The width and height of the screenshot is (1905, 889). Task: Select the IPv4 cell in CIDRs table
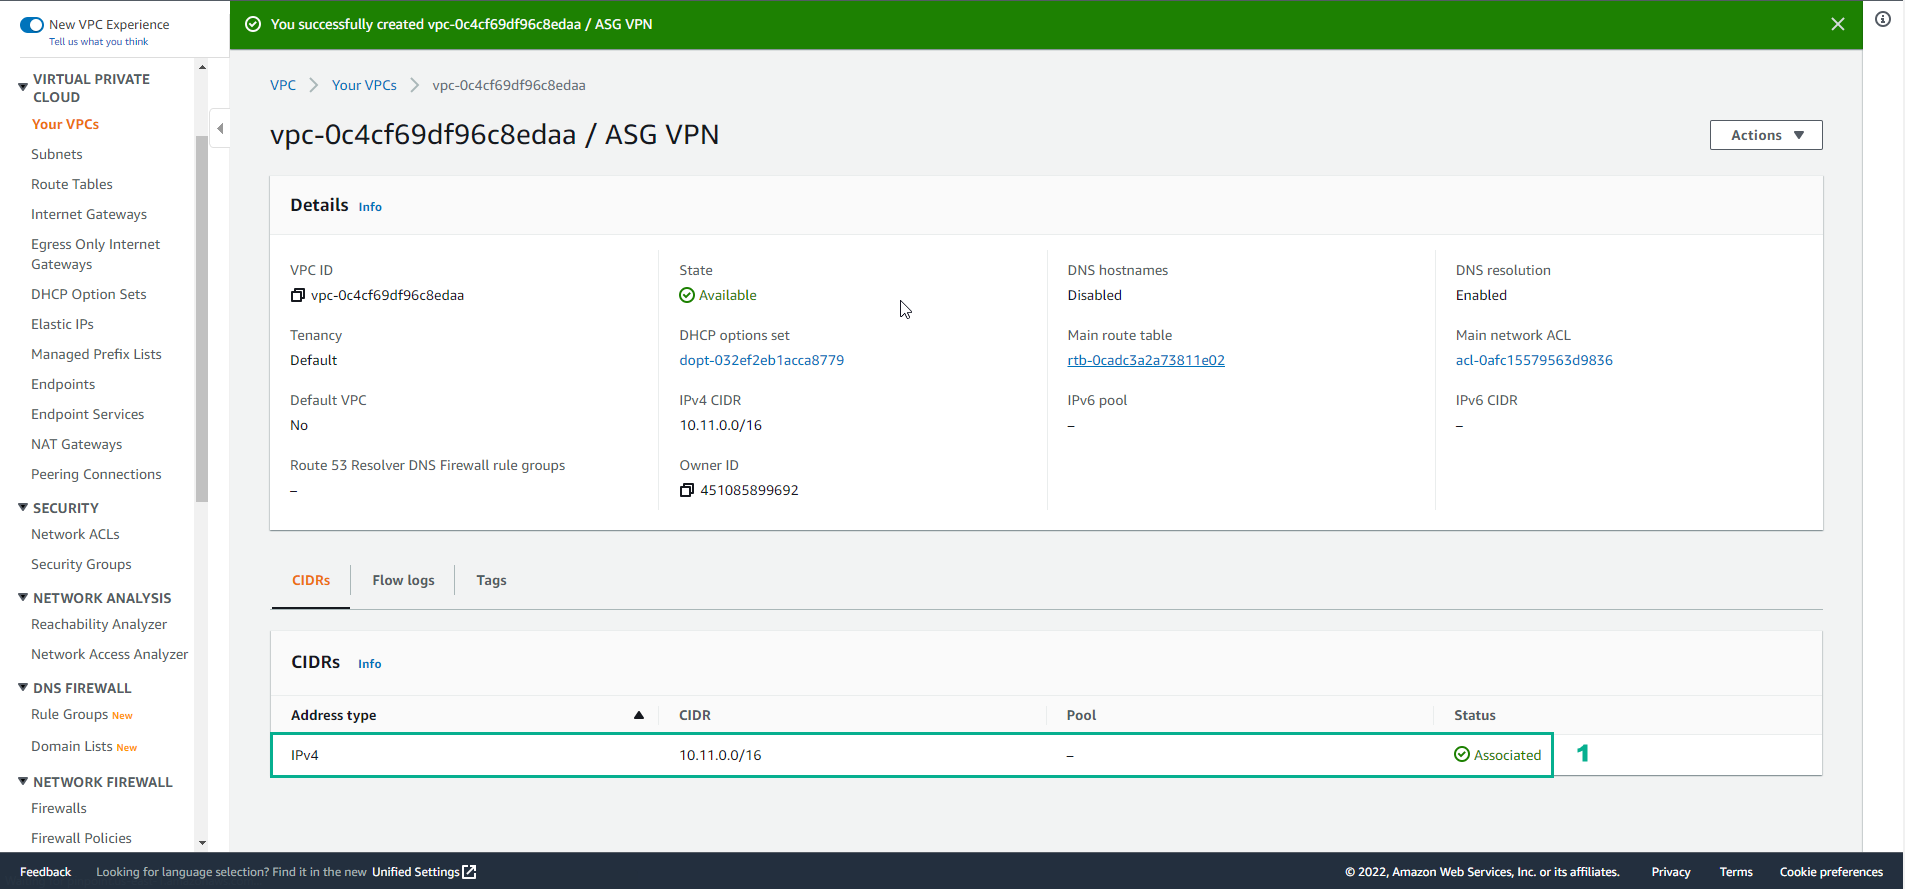(305, 755)
